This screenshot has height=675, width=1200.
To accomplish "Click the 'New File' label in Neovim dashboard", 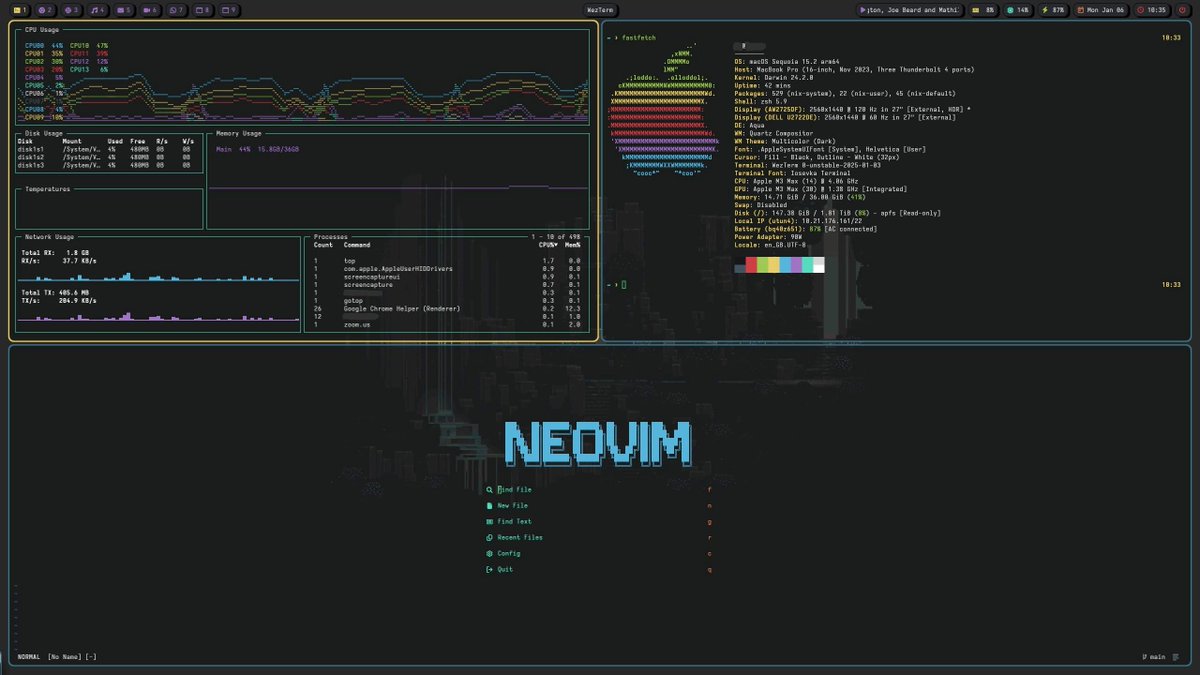I will [x=512, y=506].
